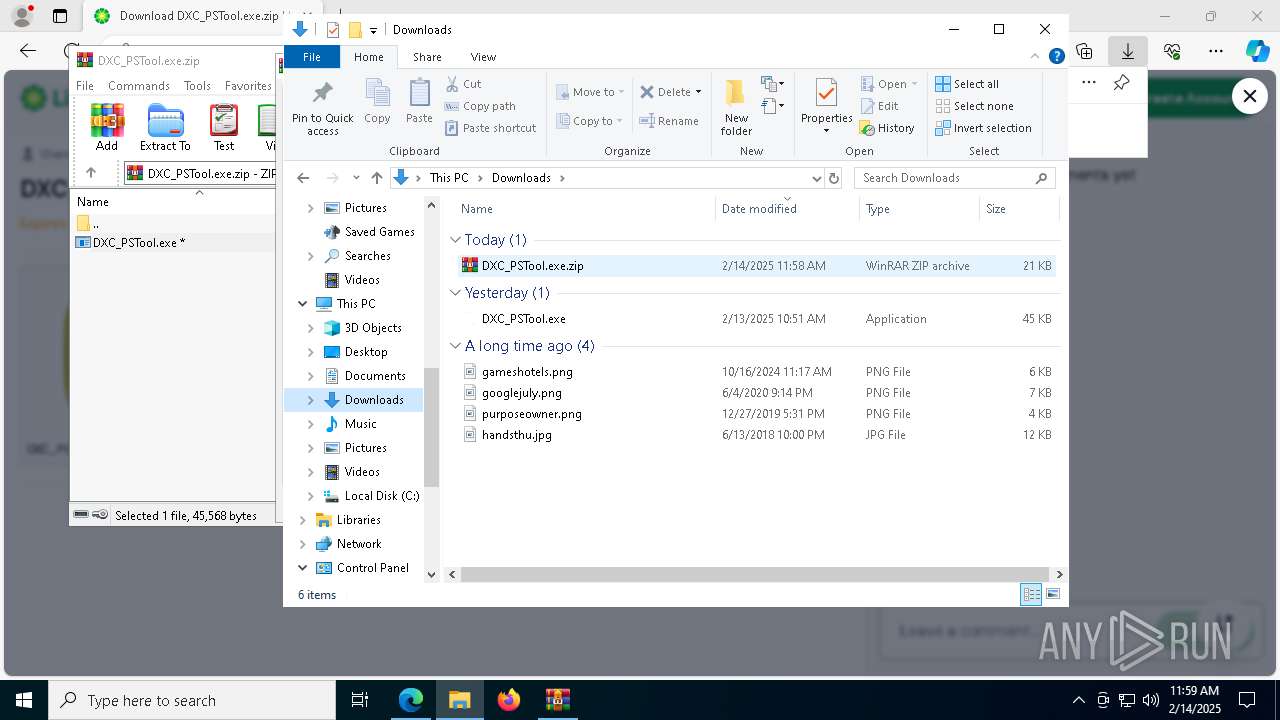This screenshot has height=720, width=1280.
Task: Switch to the View ribbon tab
Action: [x=483, y=57]
